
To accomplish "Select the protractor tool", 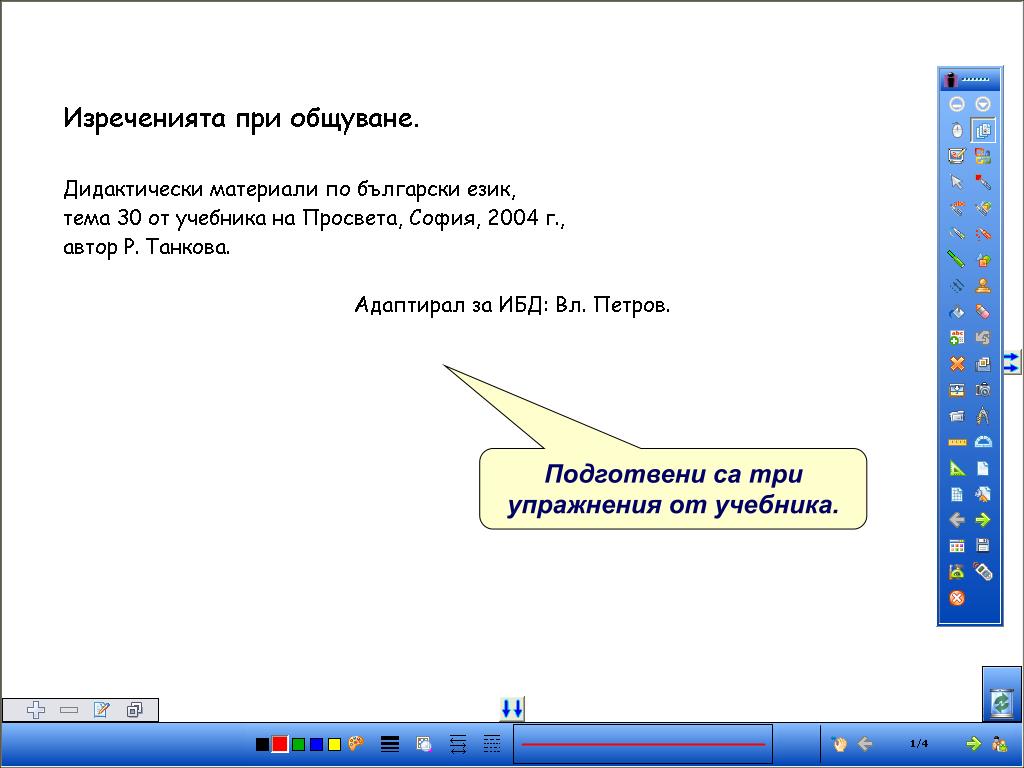I will click(x=983, y=442).
